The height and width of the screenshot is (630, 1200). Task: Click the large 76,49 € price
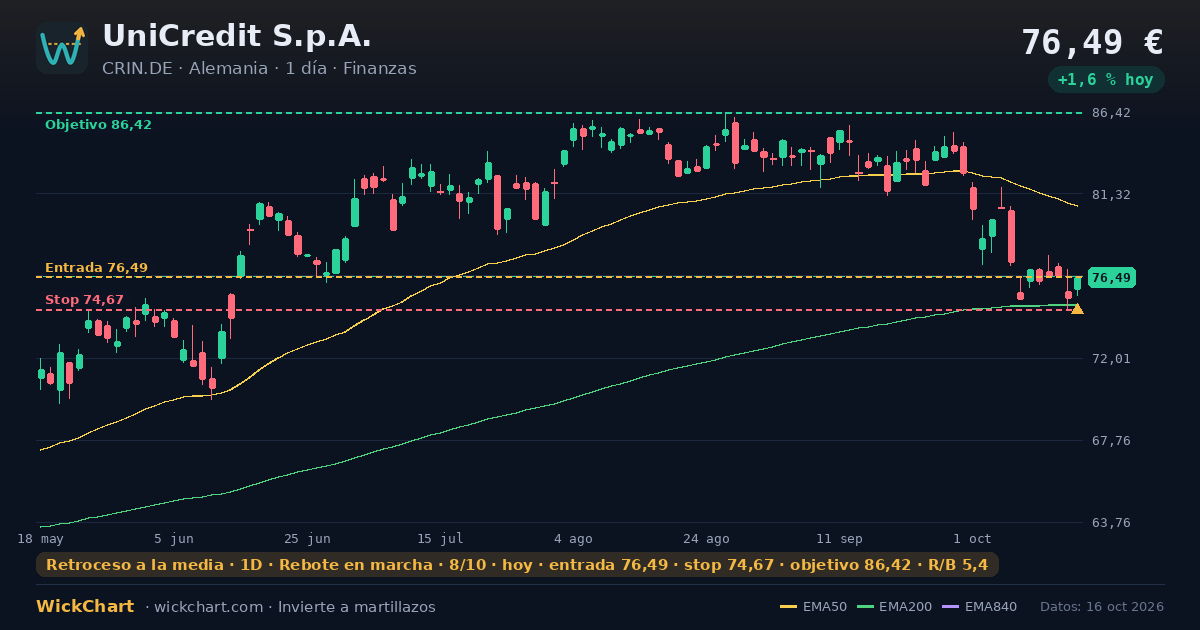(1092, 42)
